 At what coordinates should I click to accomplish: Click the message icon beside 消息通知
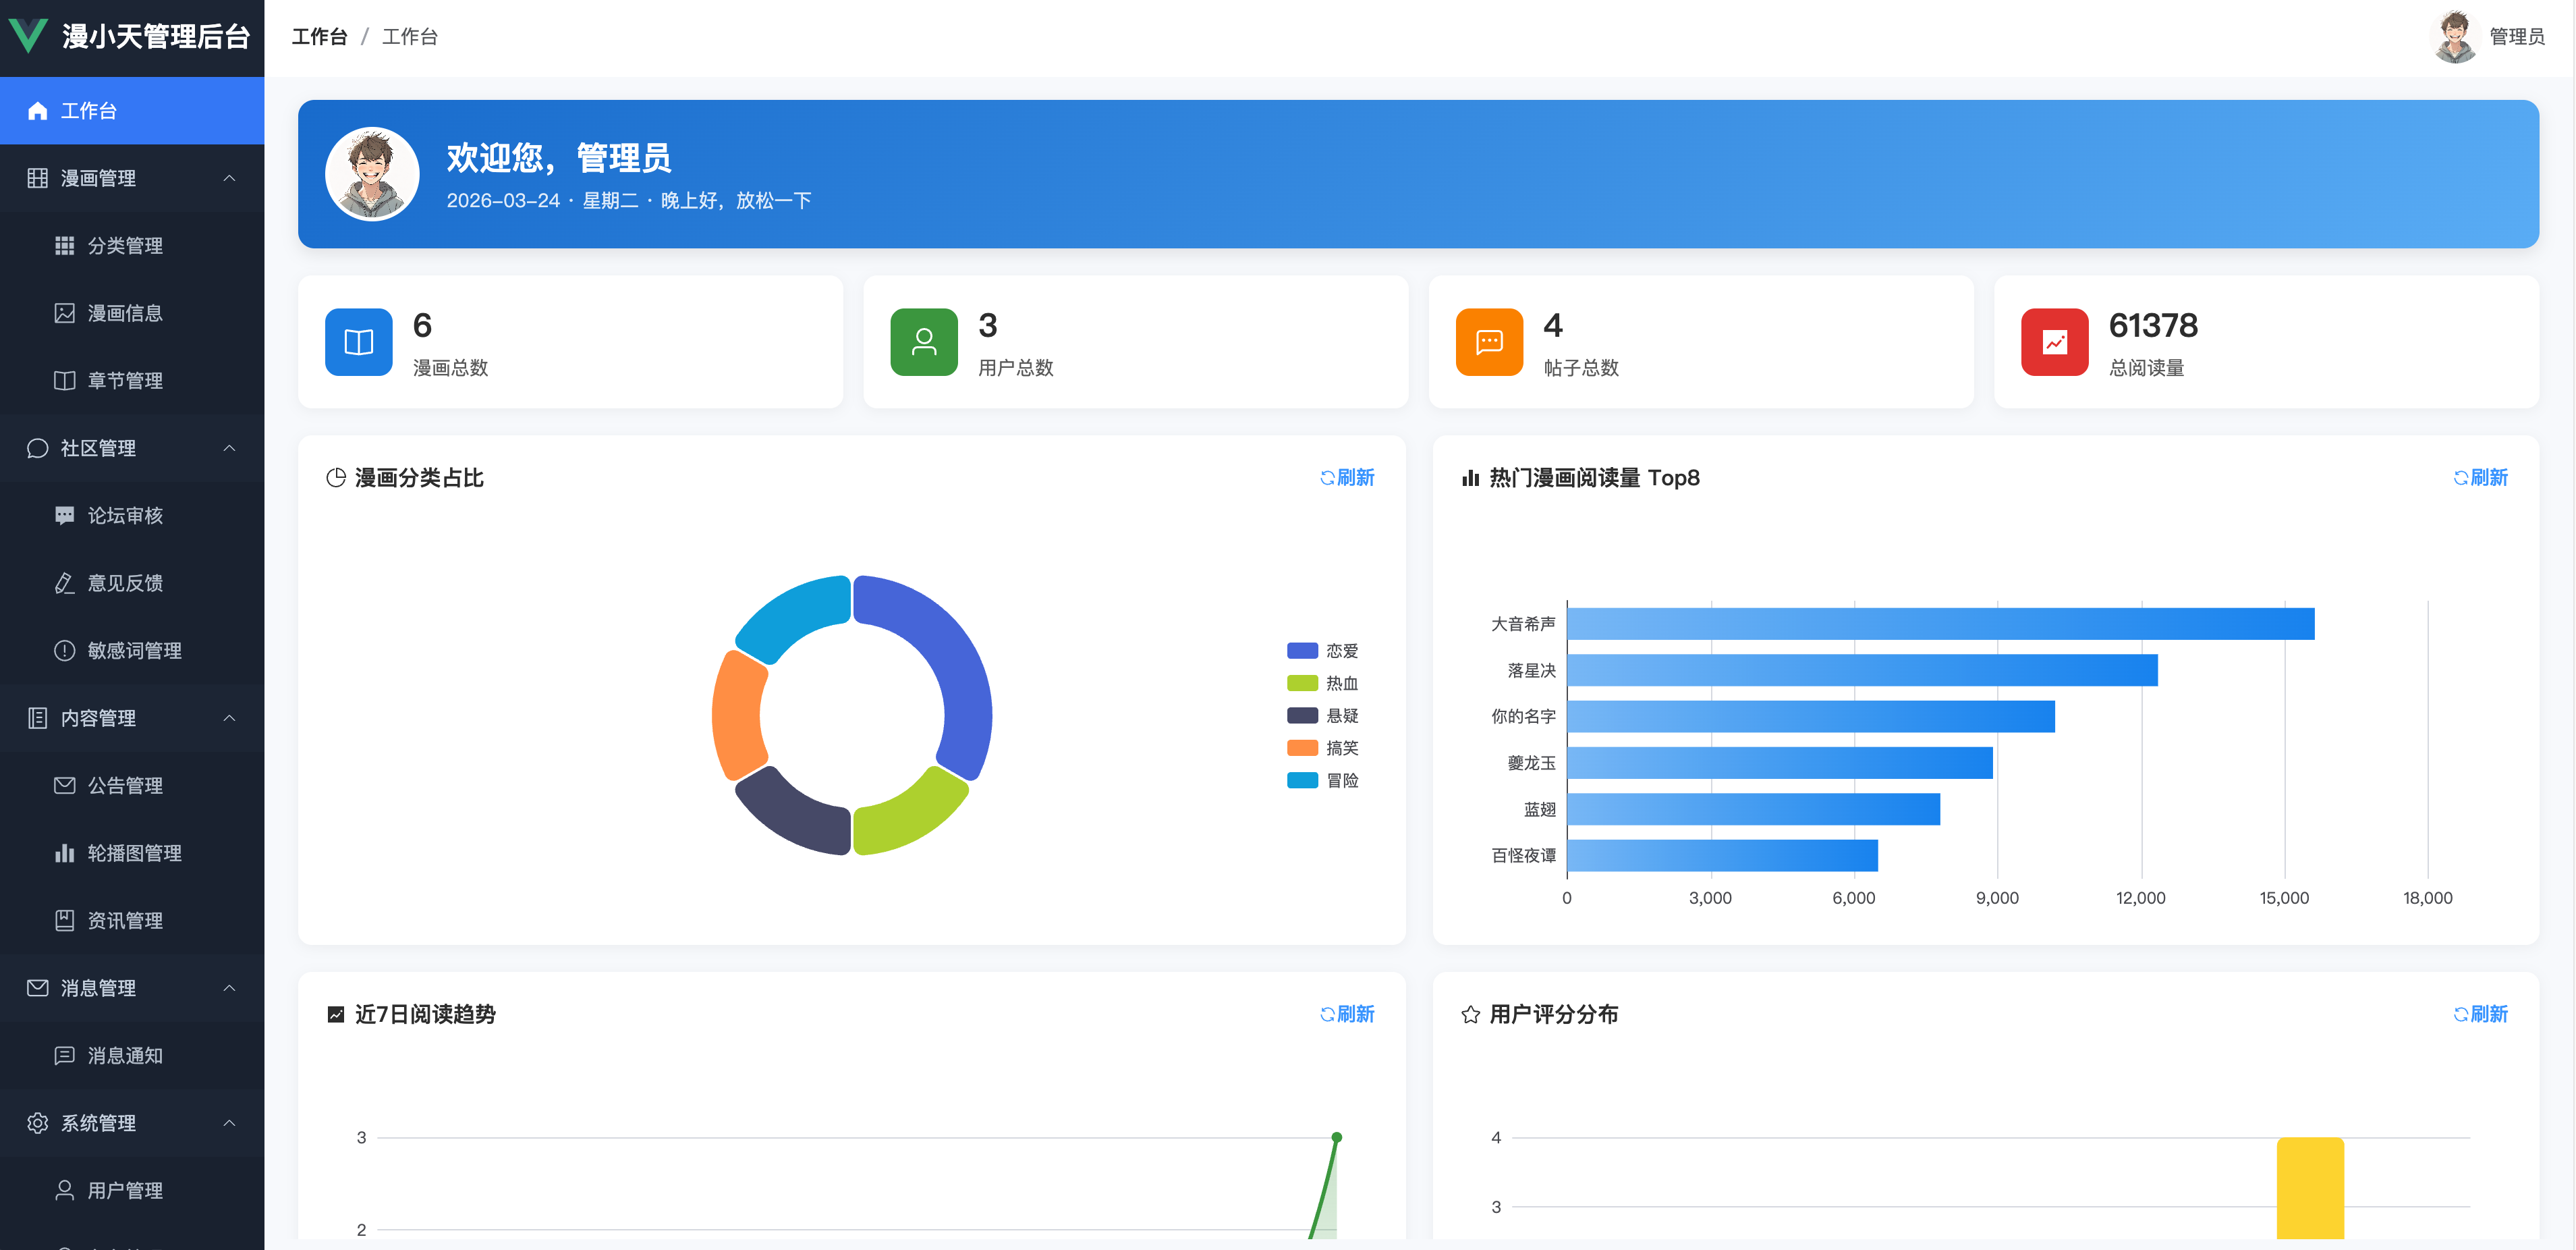65,1056
